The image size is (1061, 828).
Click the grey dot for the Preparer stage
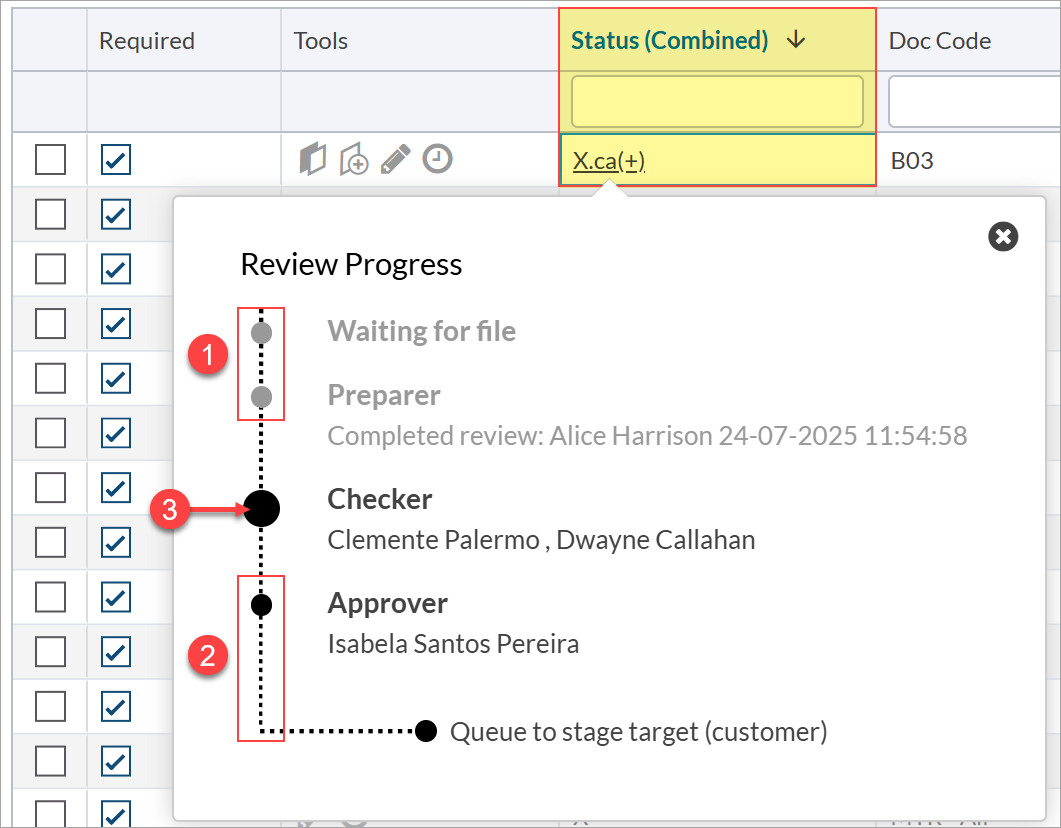point(261,397)
